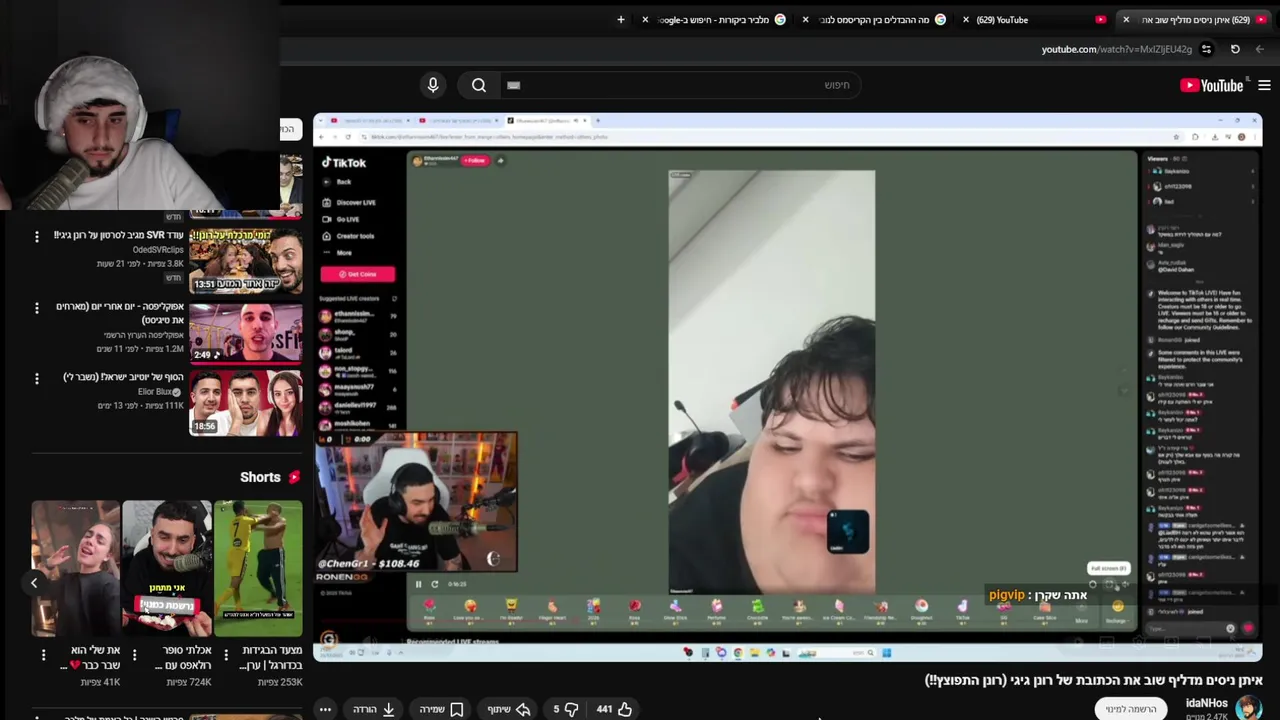Select the youtube.com/watch address bar URL
Viewport: 1280px width, 720px height.
(x=1116, y=49)
